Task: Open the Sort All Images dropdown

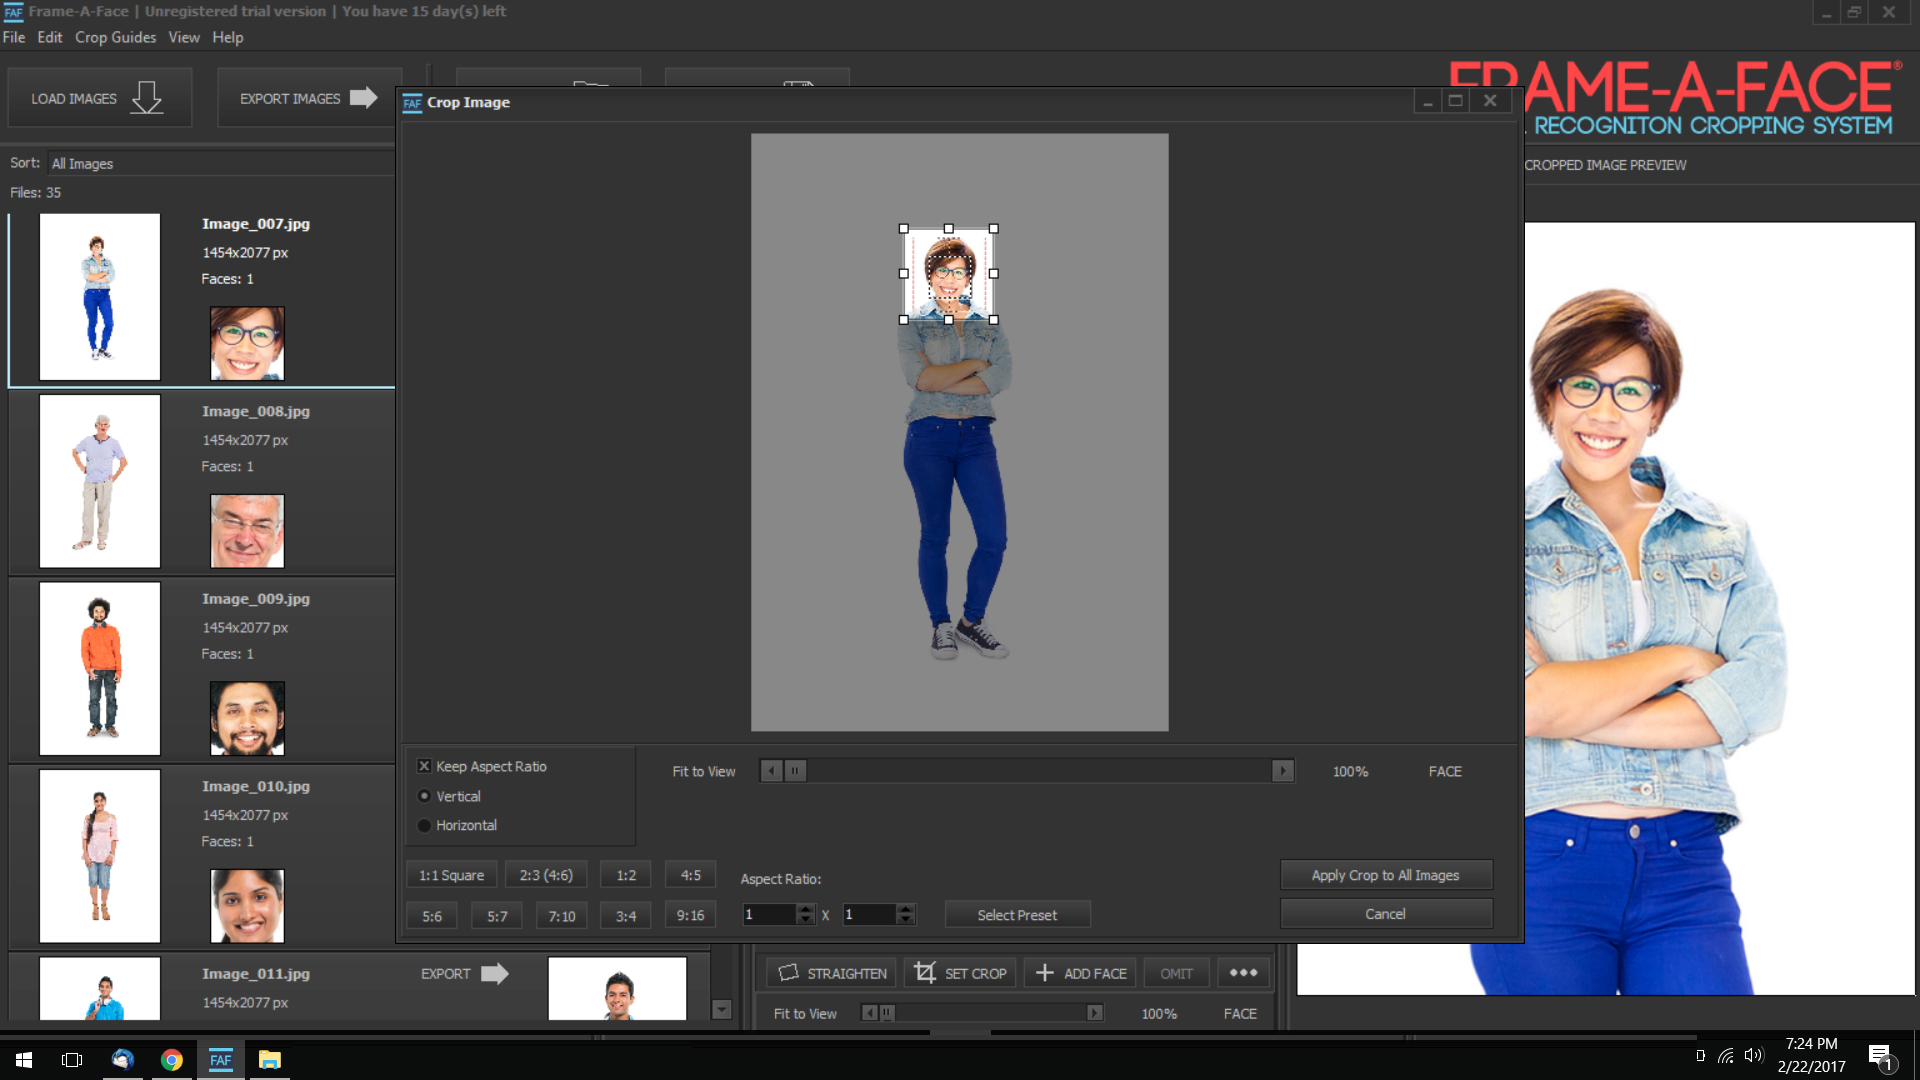Action: (220, 163)
